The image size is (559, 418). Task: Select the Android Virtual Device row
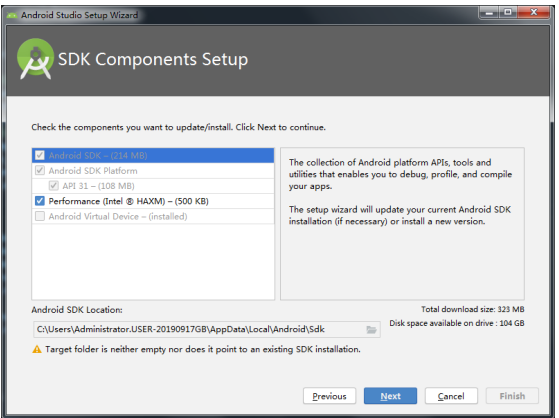(153, 216)
